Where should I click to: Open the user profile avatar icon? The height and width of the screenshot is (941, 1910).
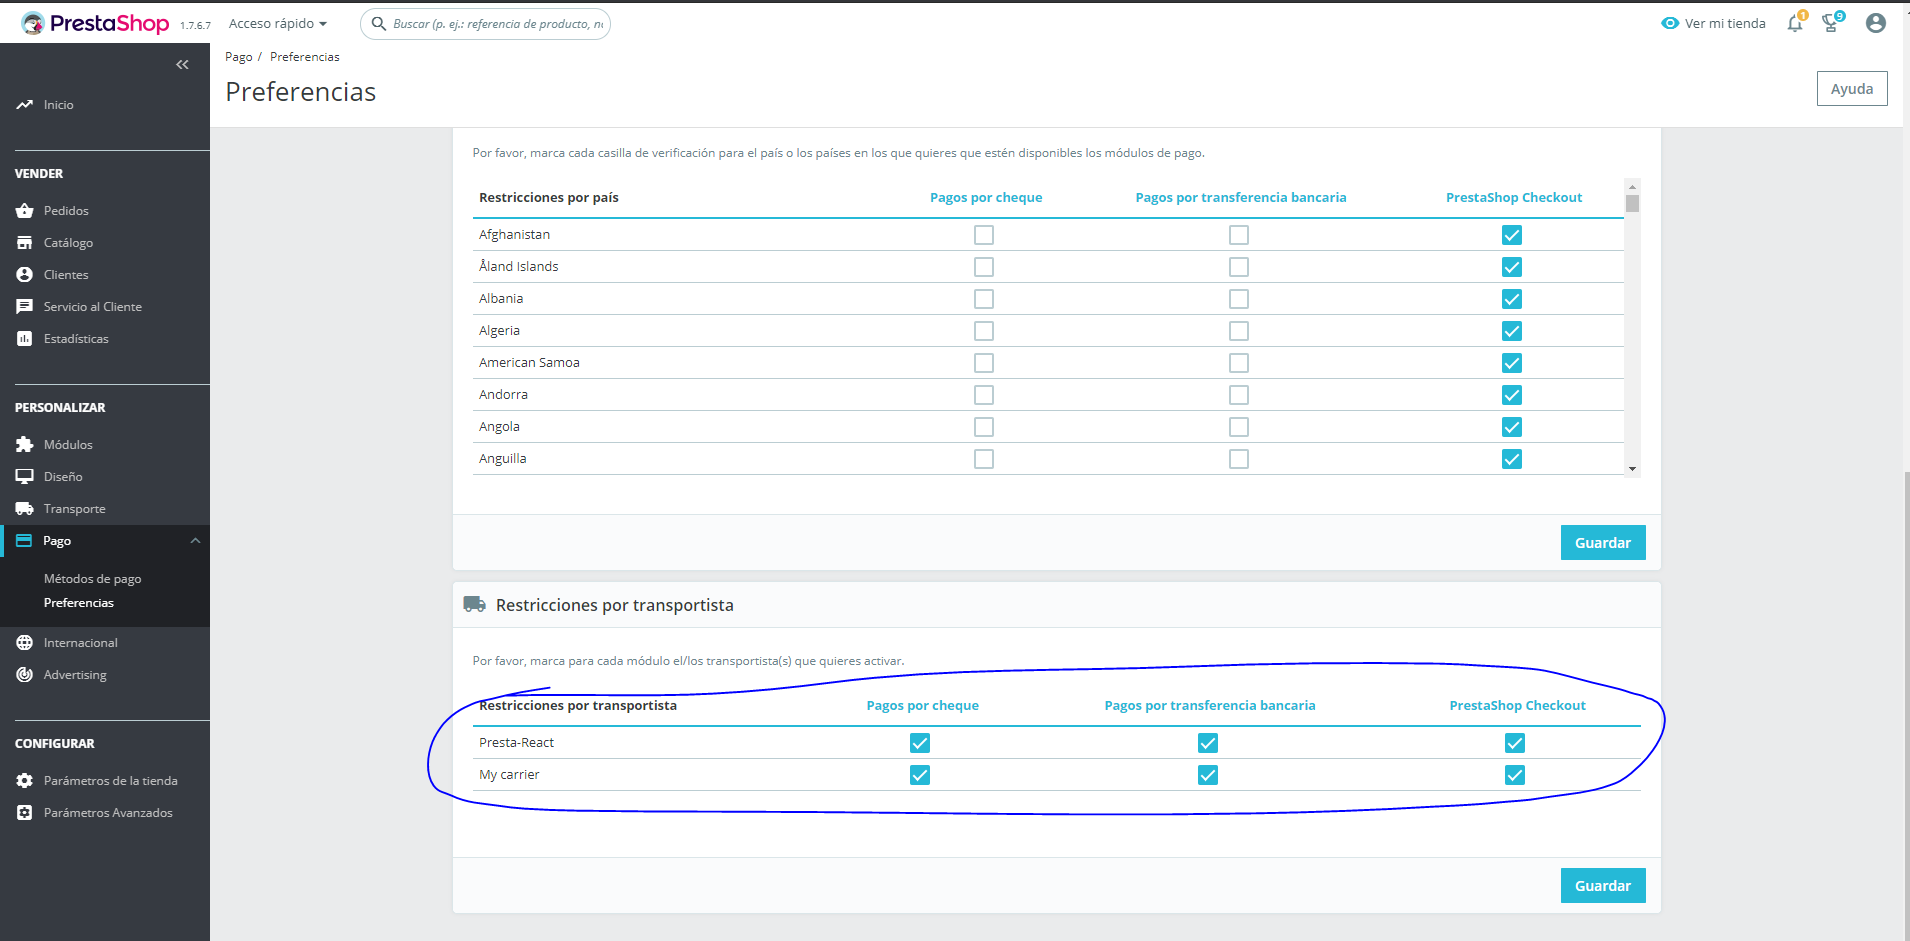(x=1876, y=23)
